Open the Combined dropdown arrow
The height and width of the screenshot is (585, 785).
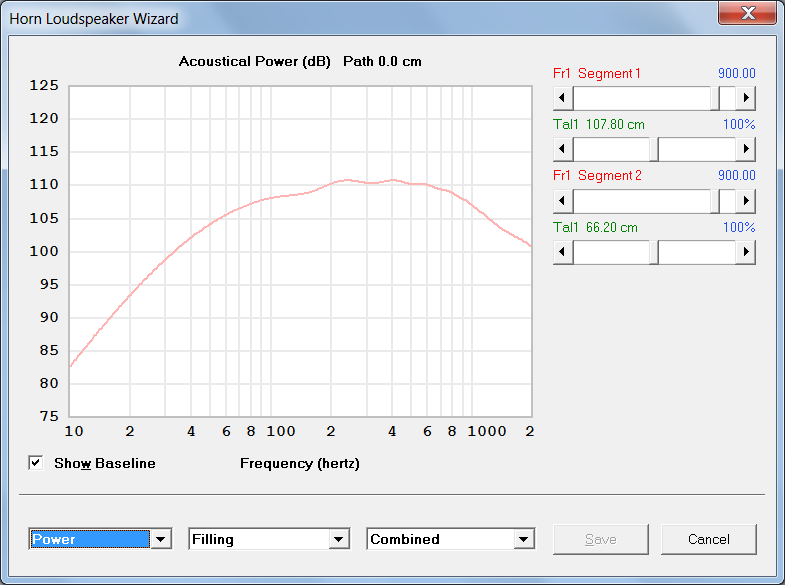524,539
